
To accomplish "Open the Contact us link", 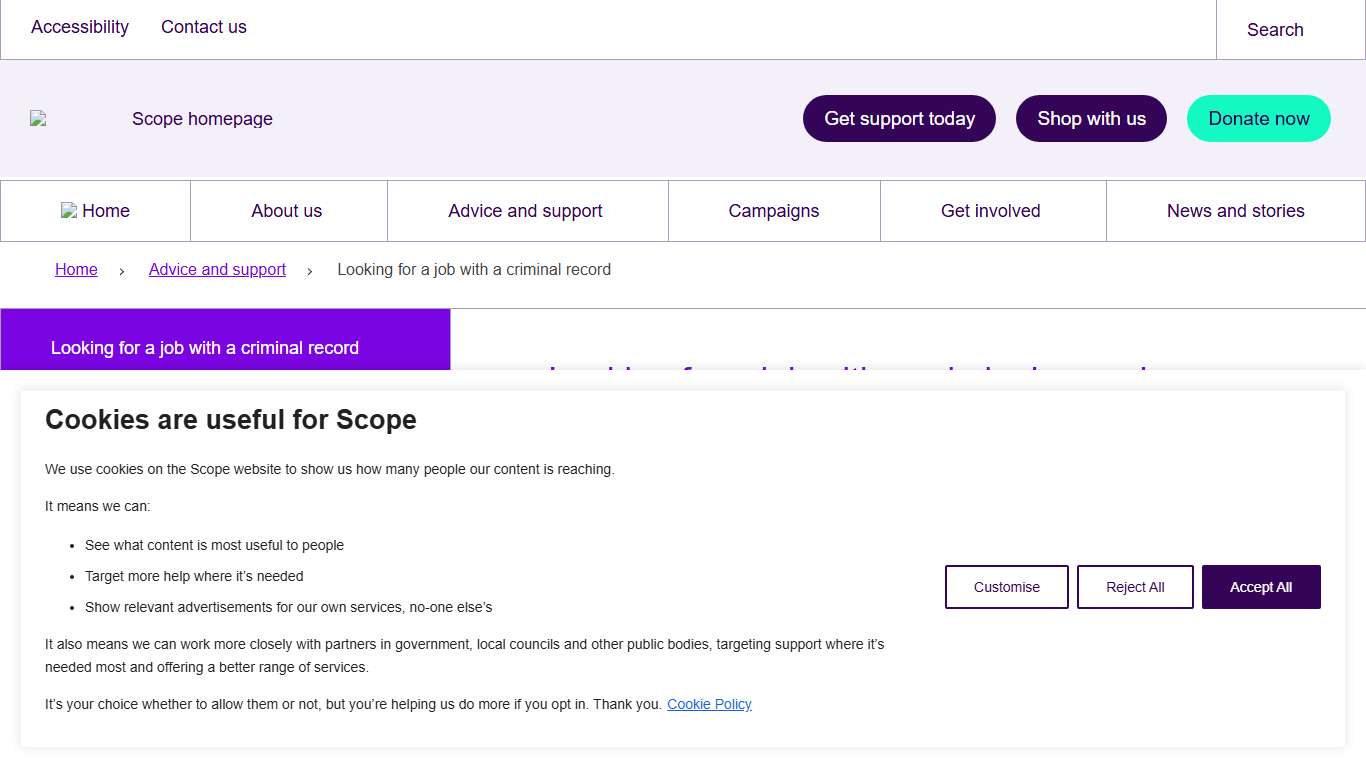I will [x=204, y=27].
